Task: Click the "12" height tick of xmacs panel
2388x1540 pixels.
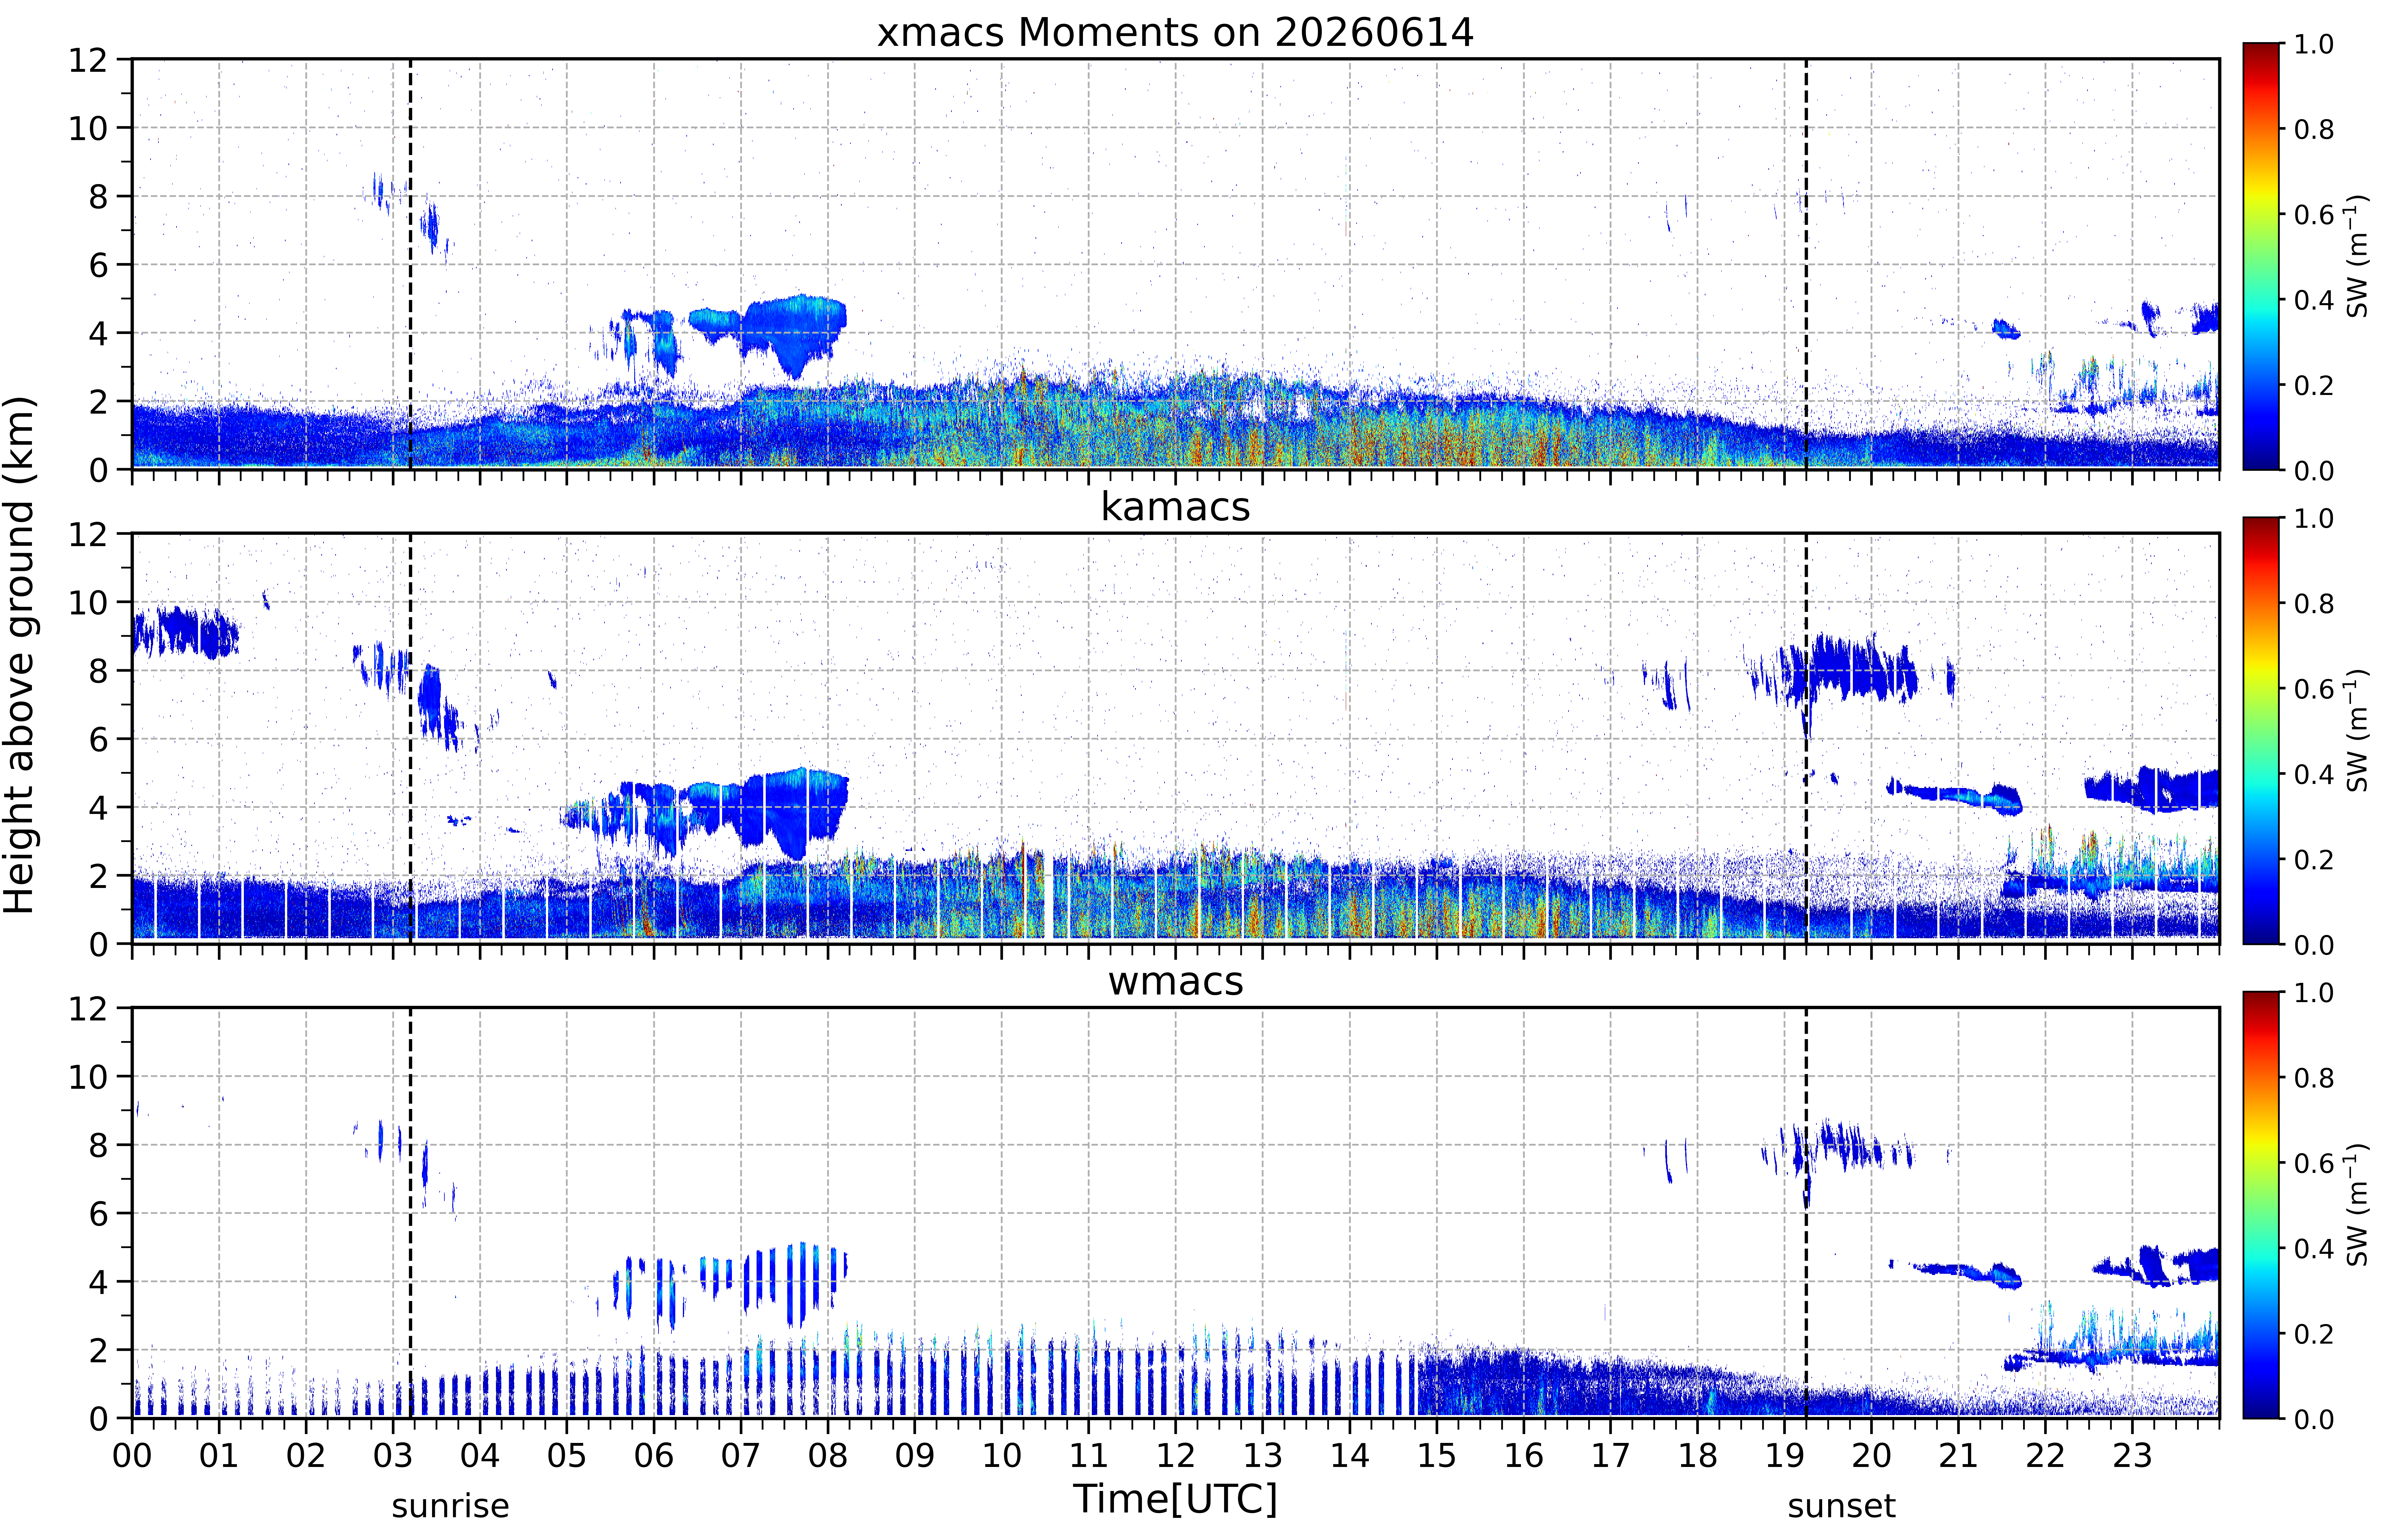Action: (88, 60)
